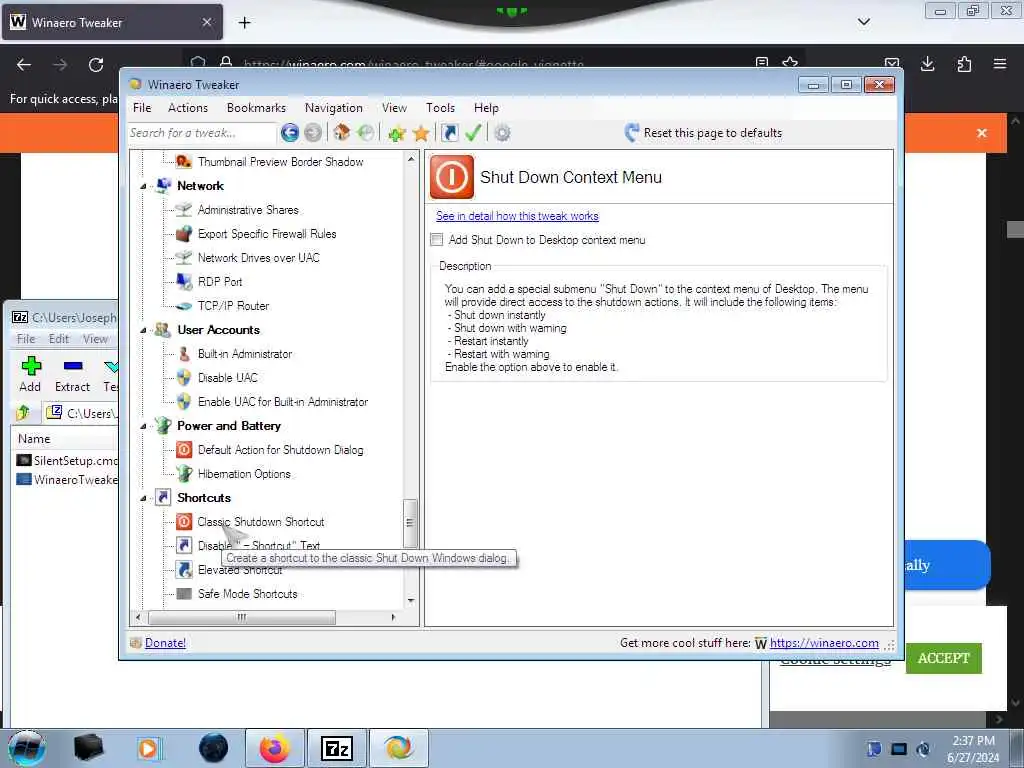Viewport: 1024px width, 768px height.
Task: Select Disable UAC tweak
Action: tap(228, 378)
